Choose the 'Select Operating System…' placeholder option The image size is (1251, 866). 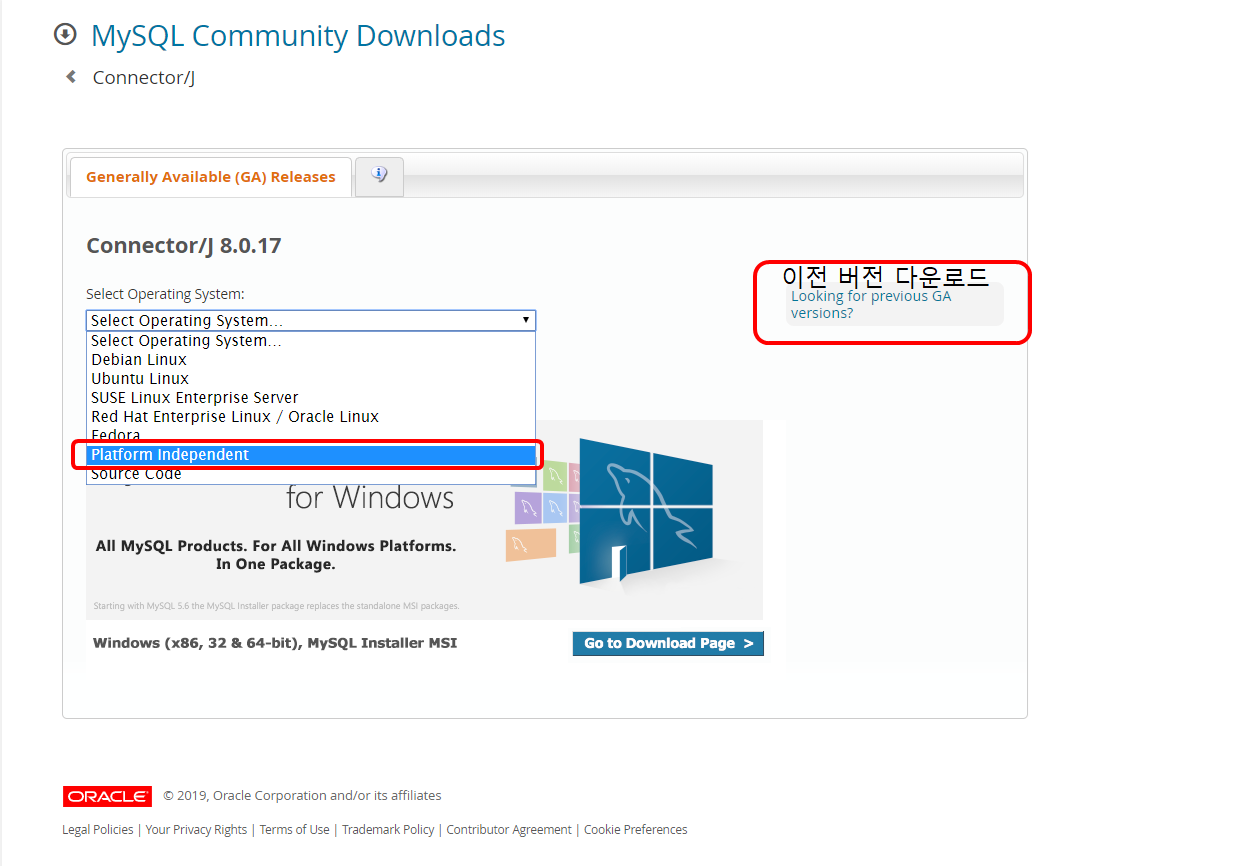click(311, 341)
